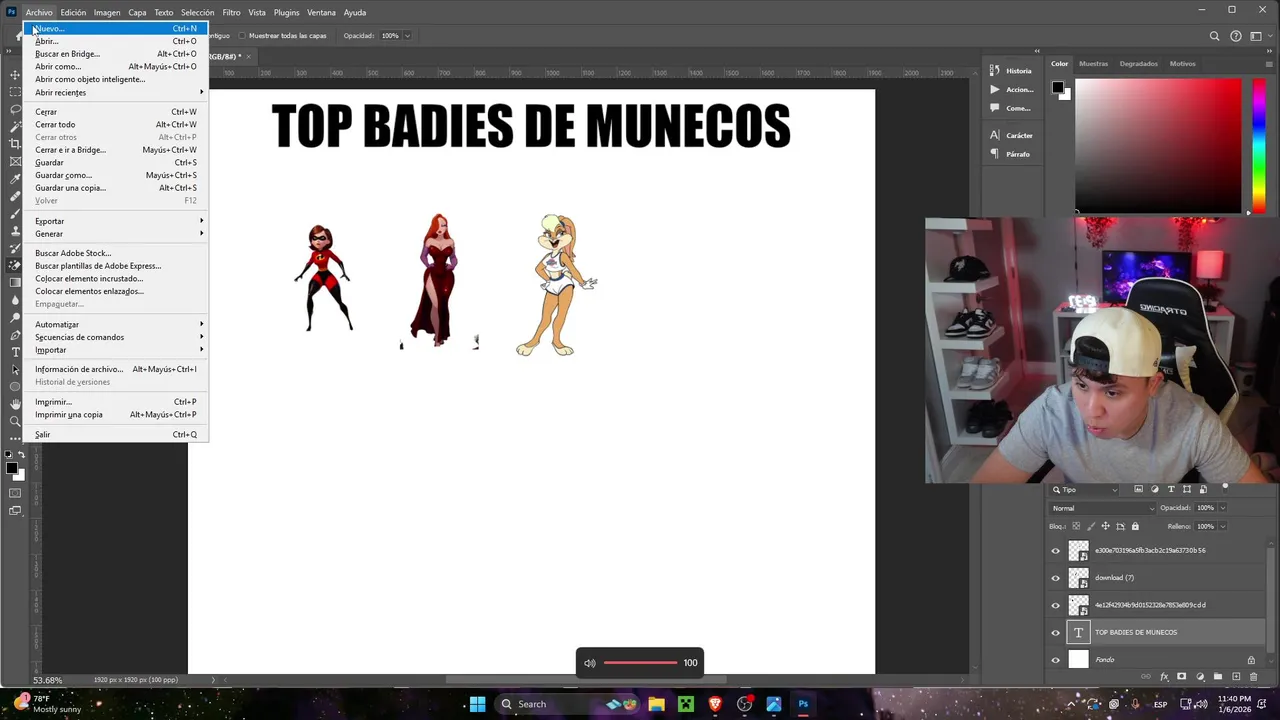Expand the Generar submenu
The height and width of the screenshot is (720, 1280).
(x=116, y=234)
